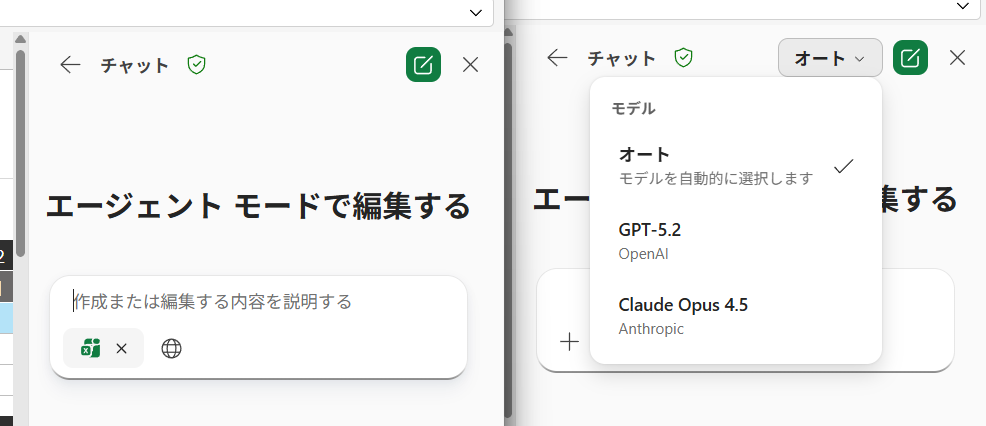Start a new chat in the right pane
The height and width of the screenshot is (426, 986).
click(910, 58)
